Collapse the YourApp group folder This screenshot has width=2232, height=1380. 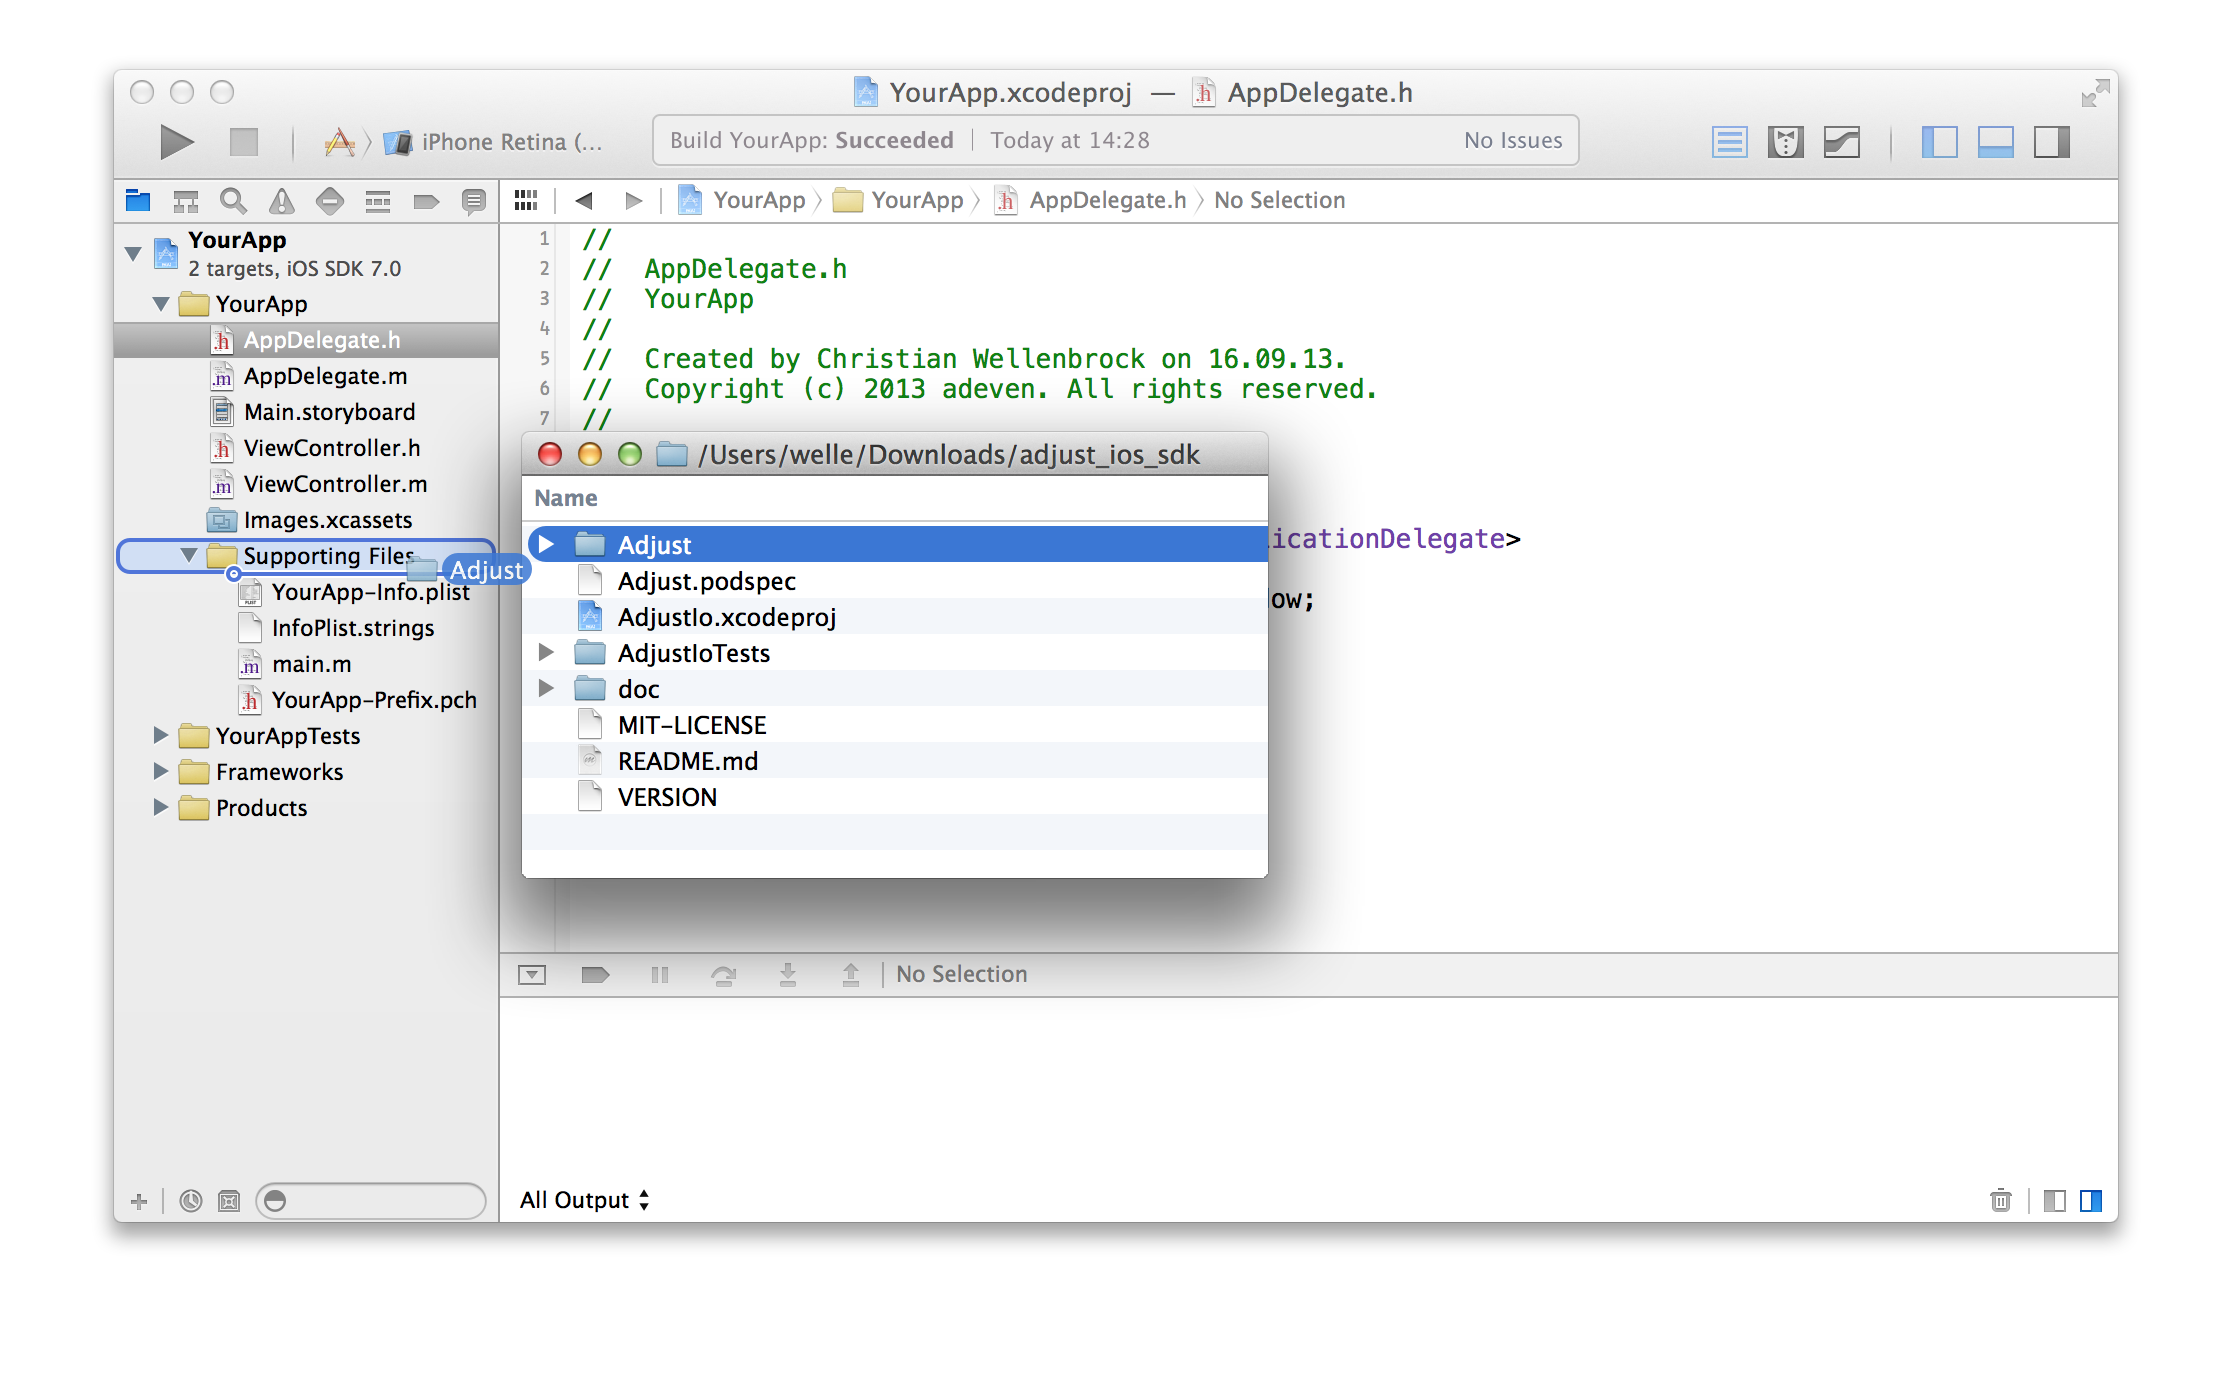[x=161, y=304]
